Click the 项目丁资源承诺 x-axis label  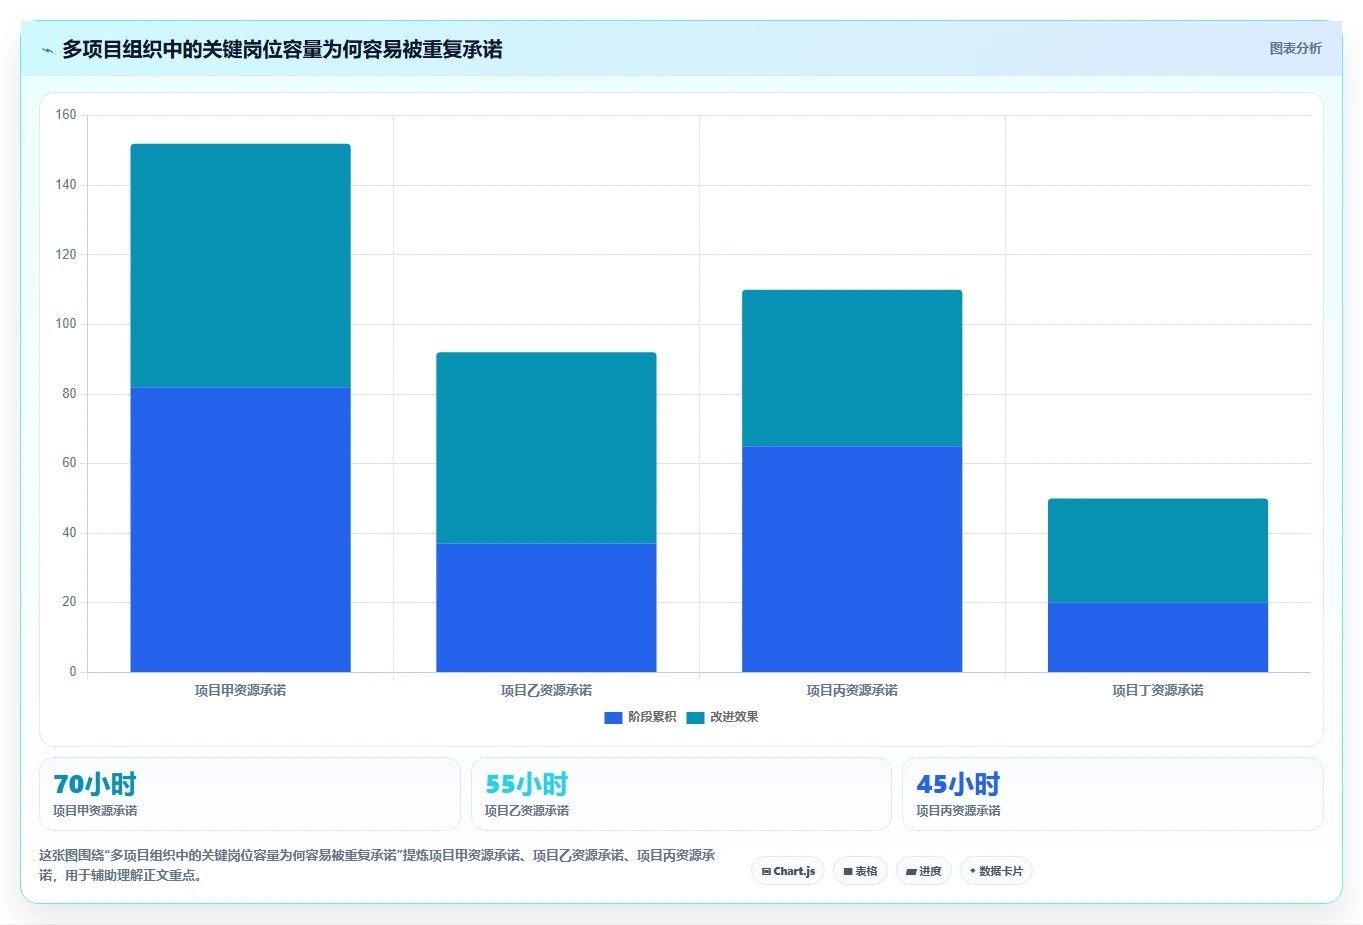click(x=1158, y=690)
